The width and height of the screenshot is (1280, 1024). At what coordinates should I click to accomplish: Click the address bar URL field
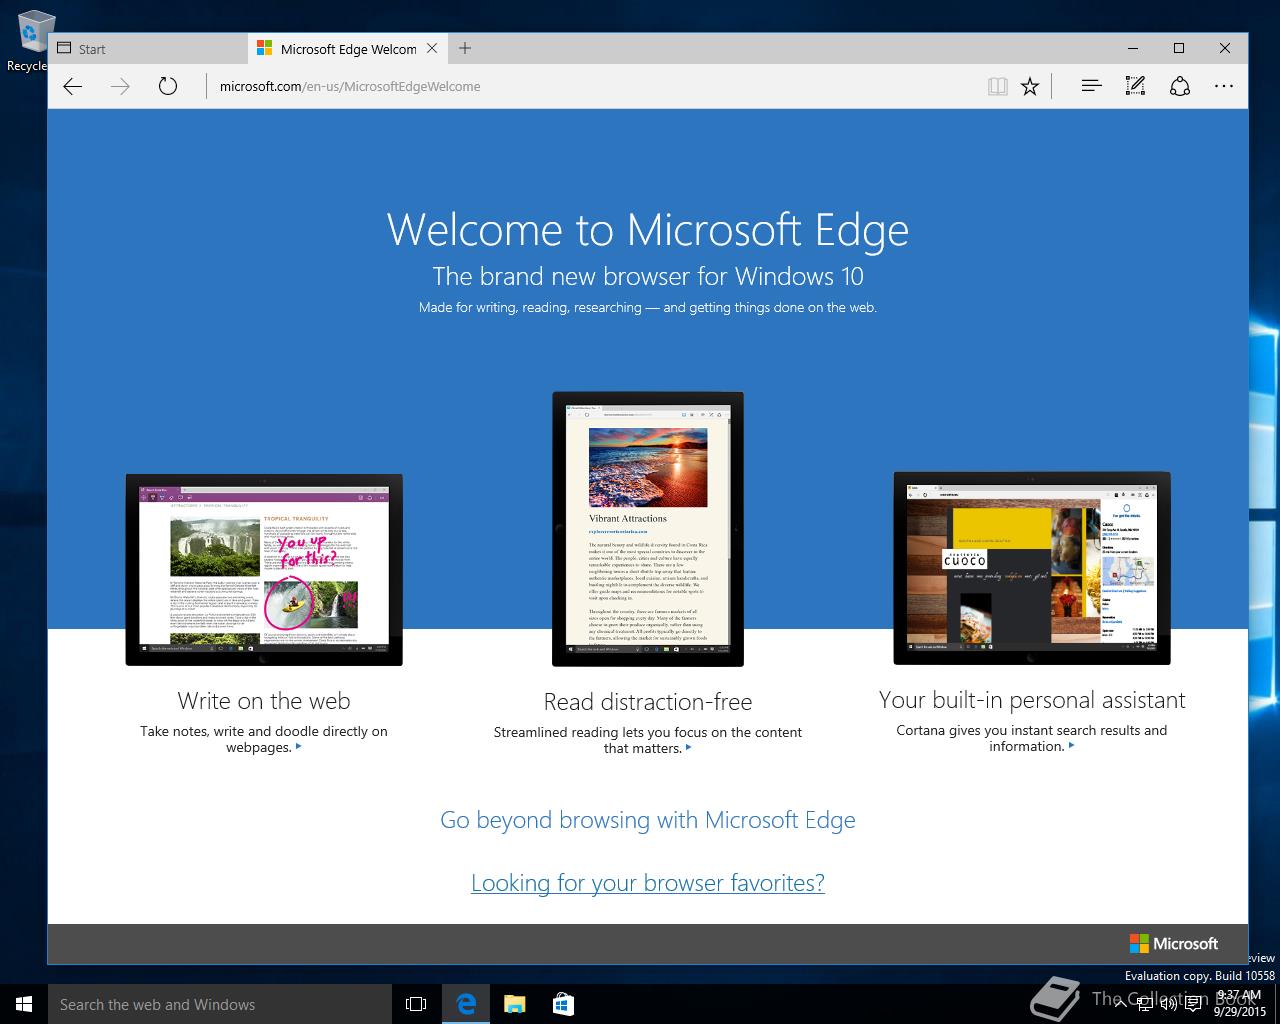pyautogui.click(x=590, y=86)
